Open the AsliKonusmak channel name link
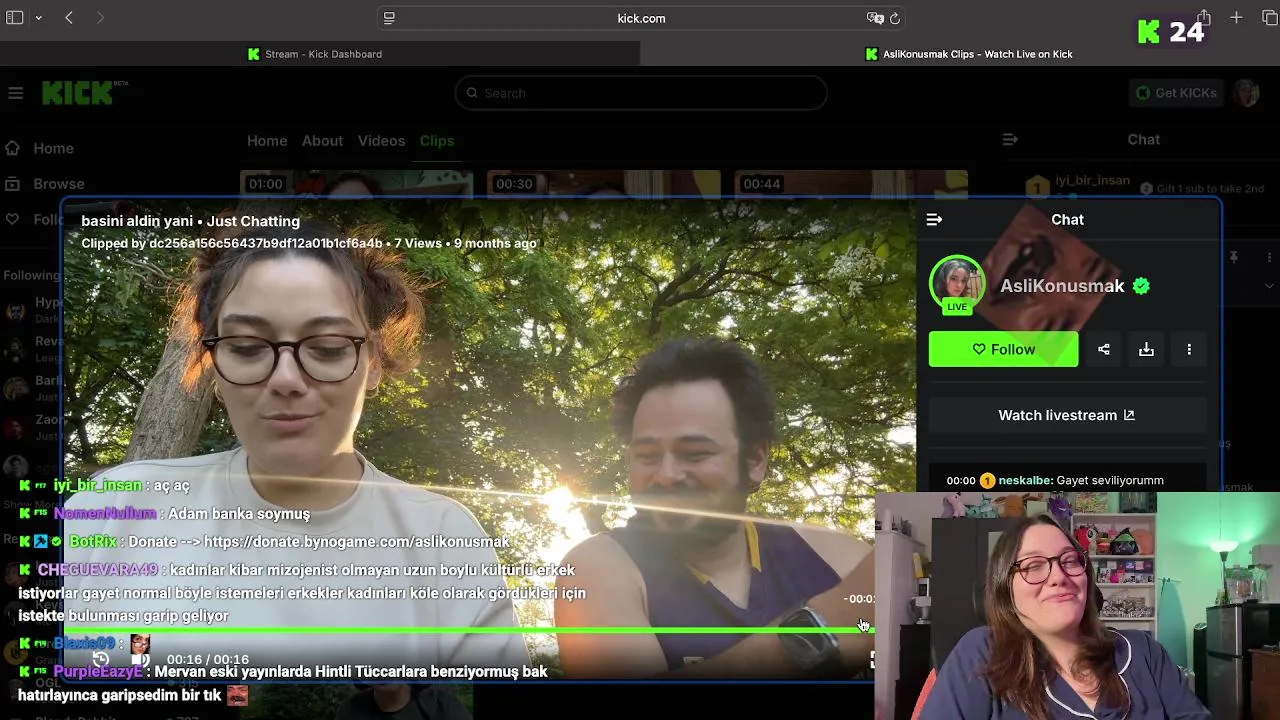 [x=1062, y=286]
